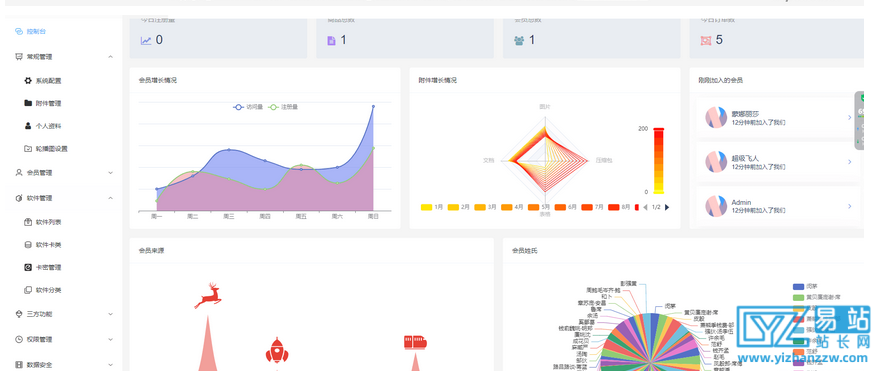
Task: Open 软件列表 icon in sidebar
Action: click(28, 222)
